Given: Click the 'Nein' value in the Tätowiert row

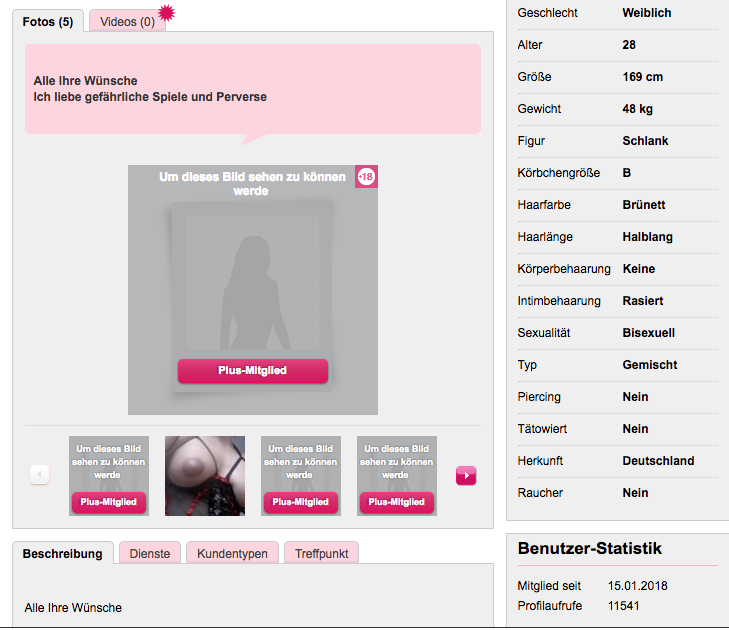Looking at the screenshot, I should pos(636,429).
